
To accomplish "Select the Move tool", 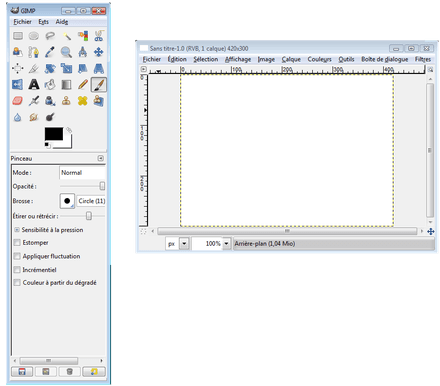I will [99, 52].
